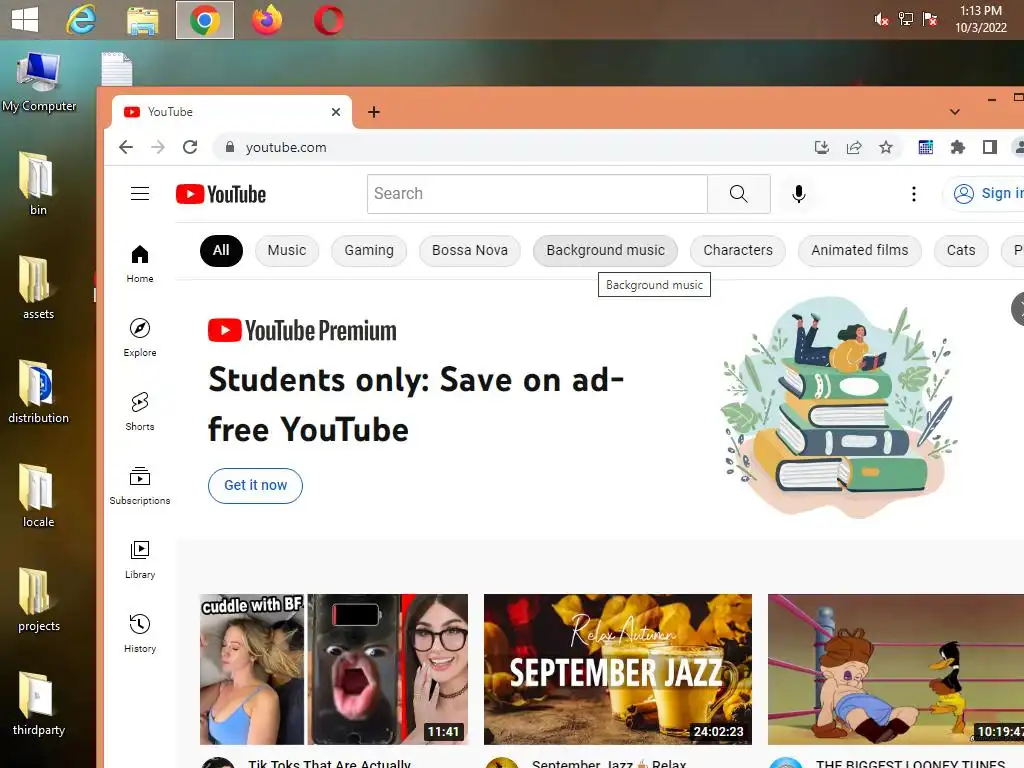Go forward in Chrome's history
The width and height of the screenshot is (1024, 768).
point(157,147)
